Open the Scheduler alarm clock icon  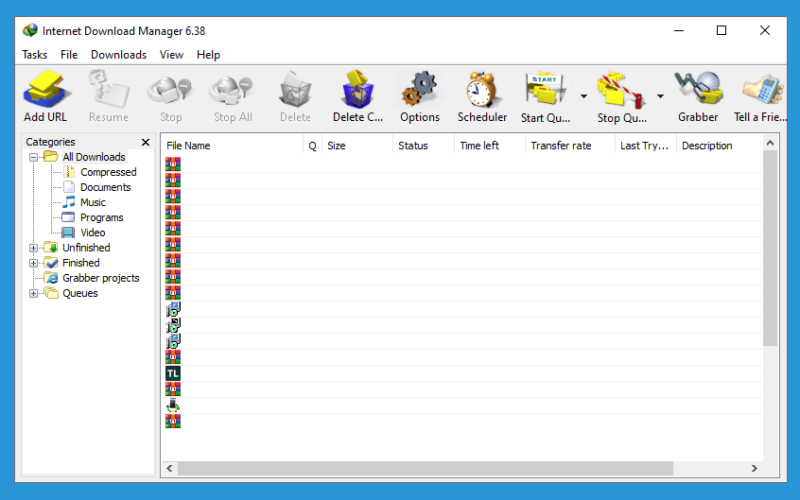coord(482,90)
